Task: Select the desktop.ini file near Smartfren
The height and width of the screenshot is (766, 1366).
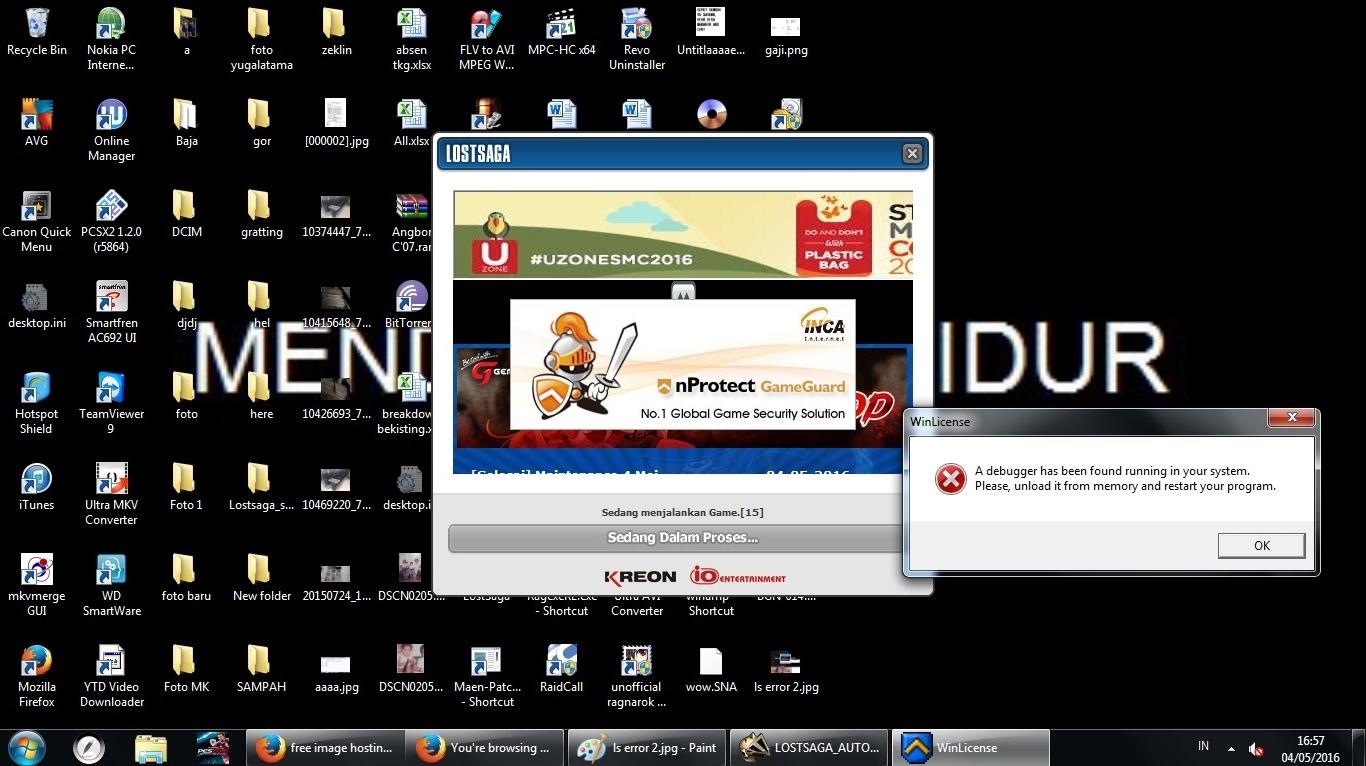Action: [x=37, y=305]
